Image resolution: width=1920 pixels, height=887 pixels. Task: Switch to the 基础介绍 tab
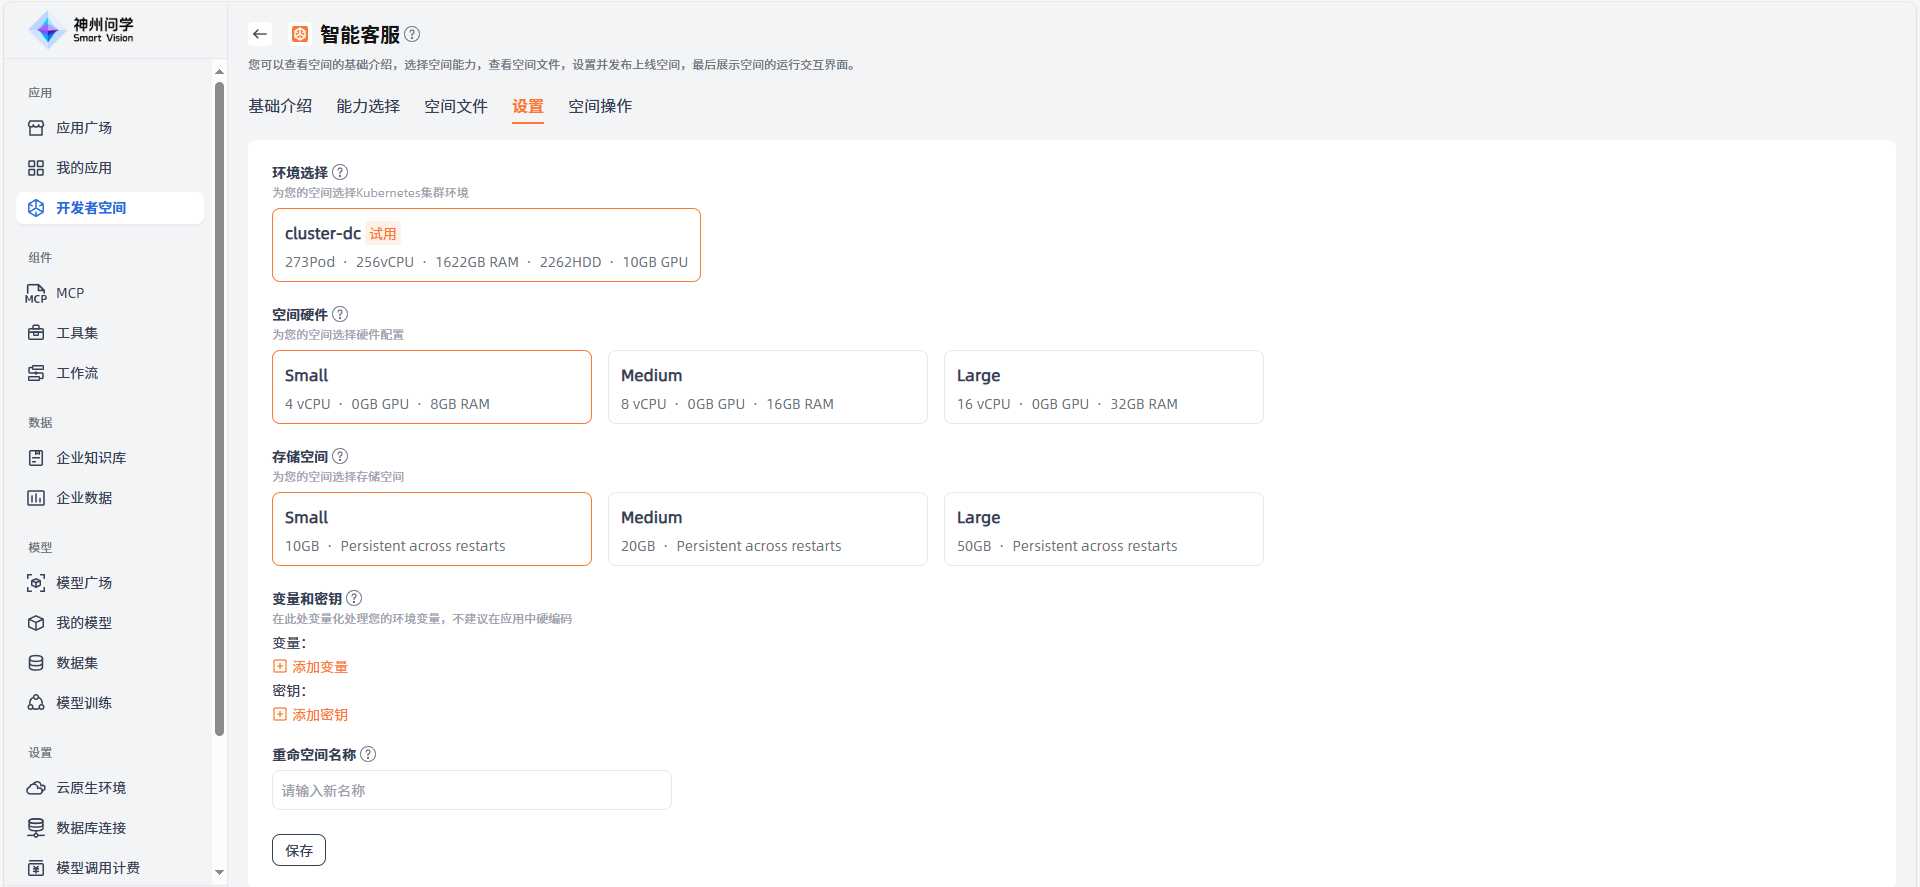pyautogui.click(x=280, y=106)
